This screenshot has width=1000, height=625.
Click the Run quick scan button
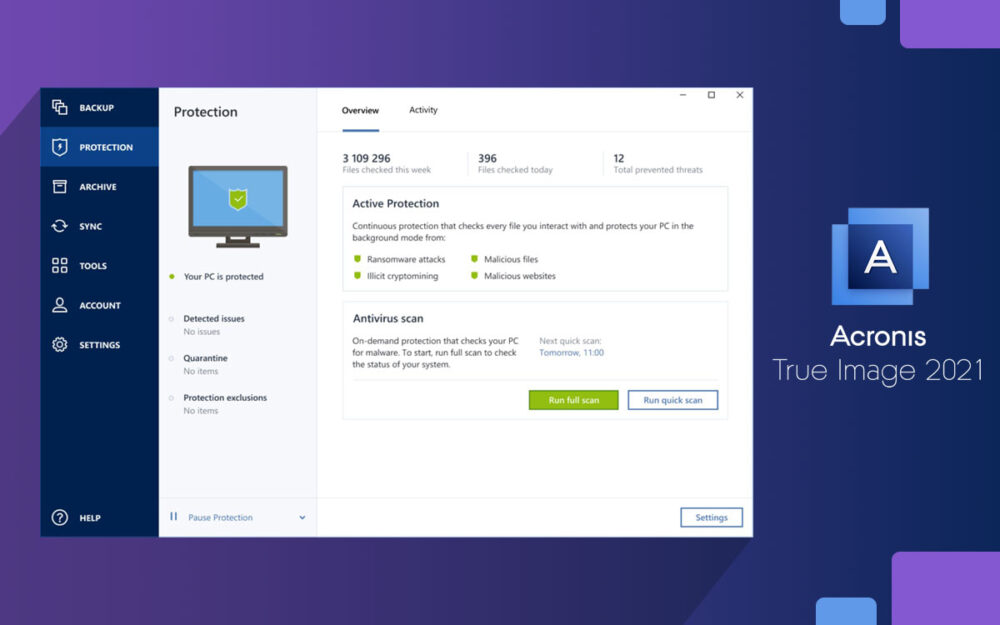click(672, 400)
